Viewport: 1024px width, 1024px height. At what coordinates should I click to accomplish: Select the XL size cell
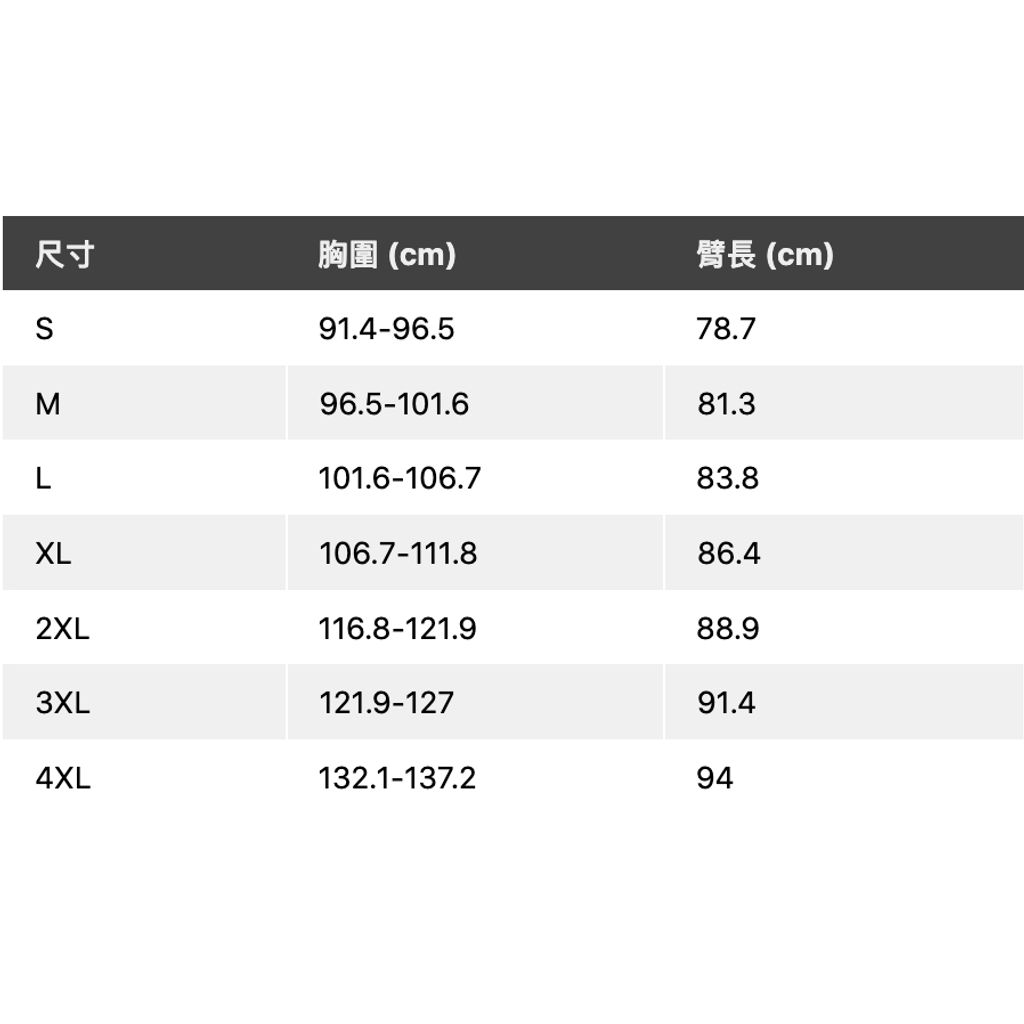click(53, 553)
